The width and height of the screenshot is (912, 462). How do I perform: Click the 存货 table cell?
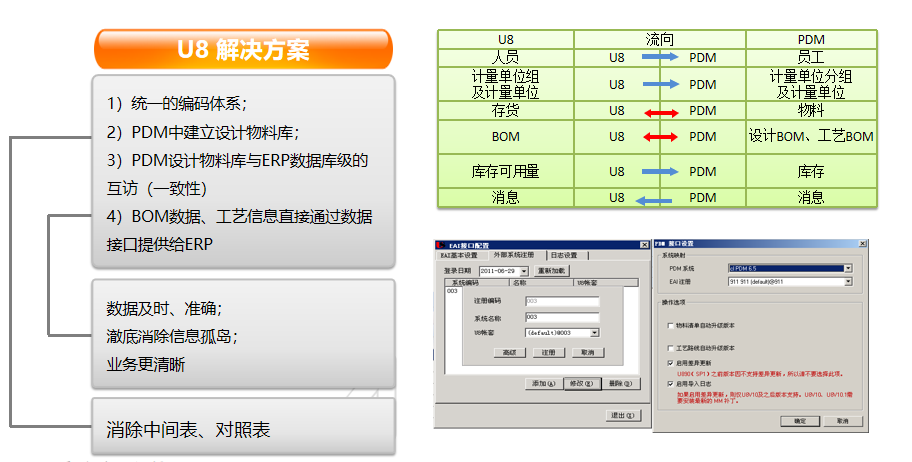click(x=505, y=111)
